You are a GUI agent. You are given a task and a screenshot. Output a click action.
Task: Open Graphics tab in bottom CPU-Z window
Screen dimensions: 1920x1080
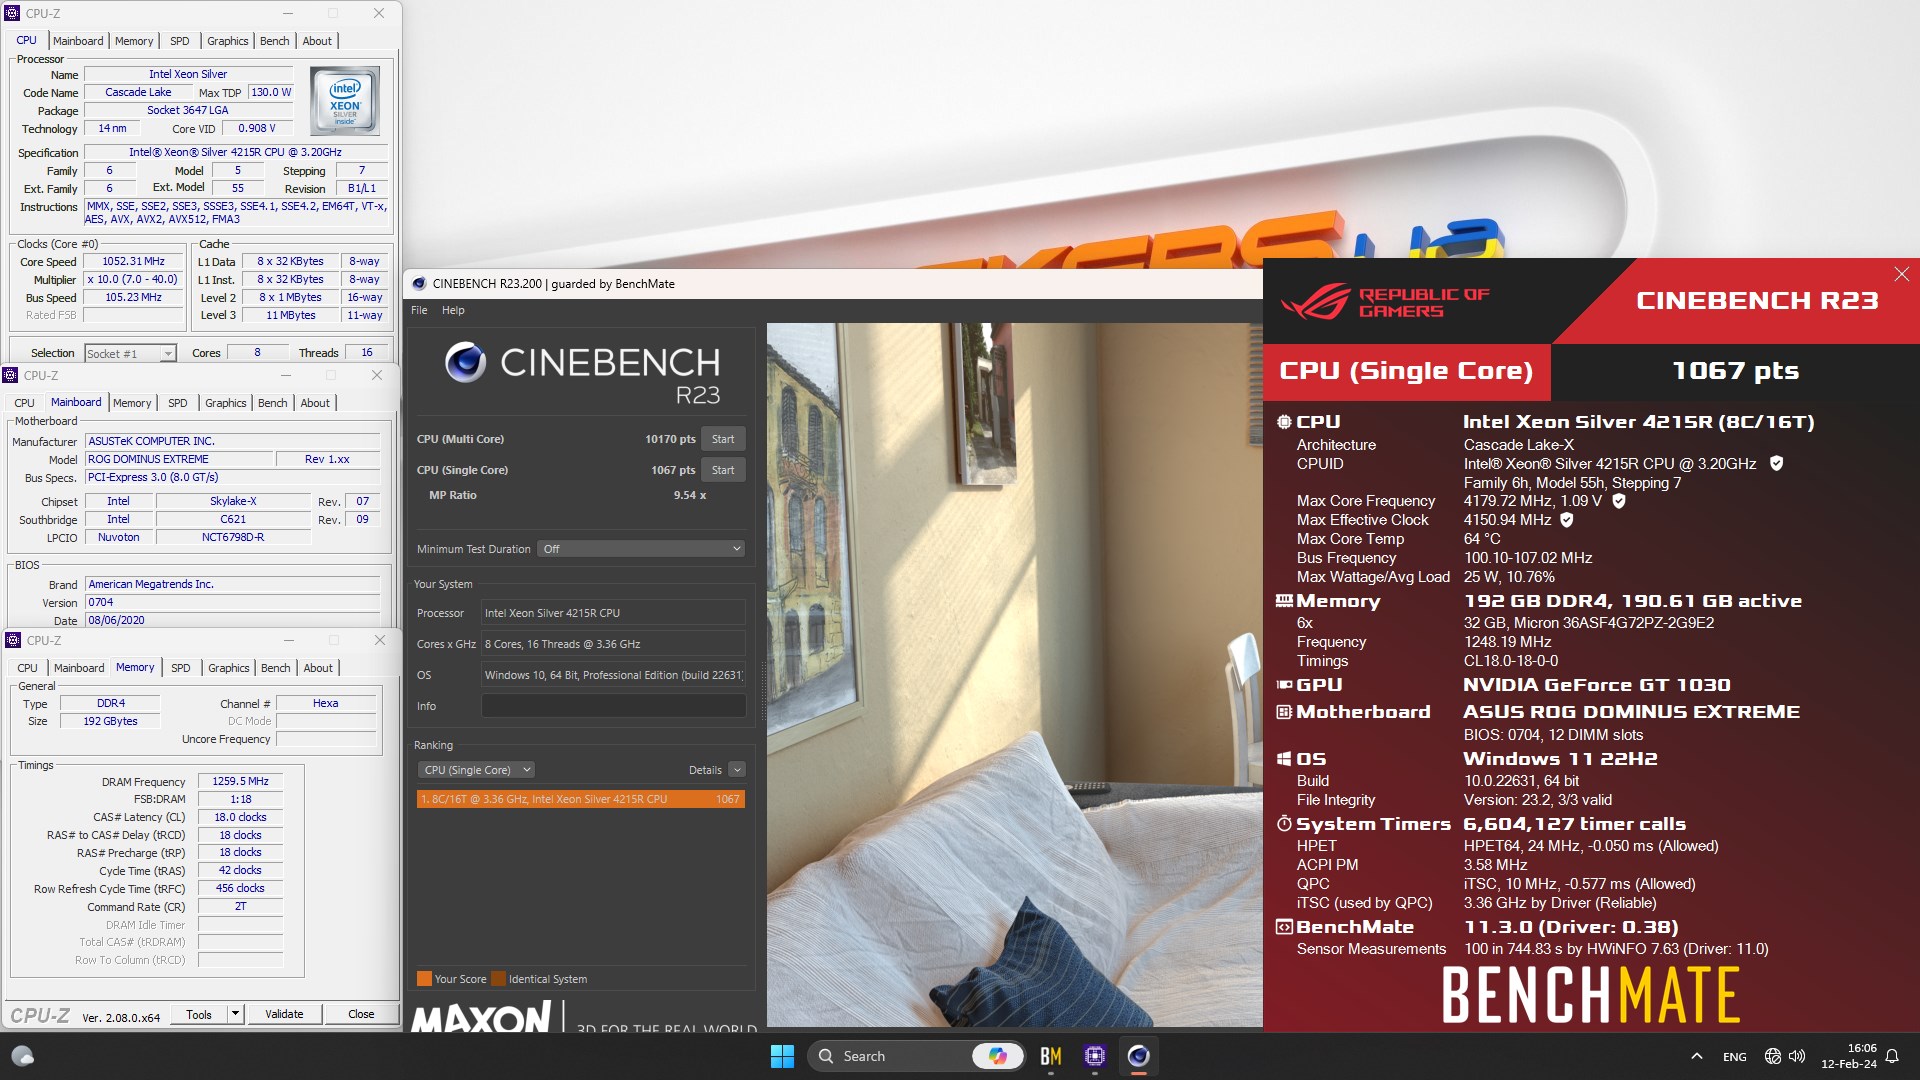(228, 668)
